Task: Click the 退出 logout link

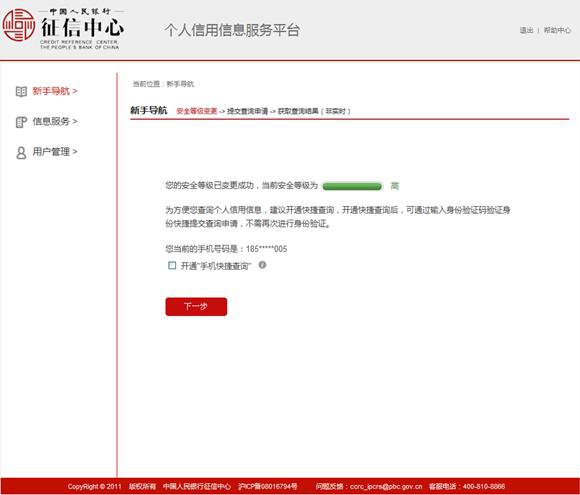Action: click(526, 30)
